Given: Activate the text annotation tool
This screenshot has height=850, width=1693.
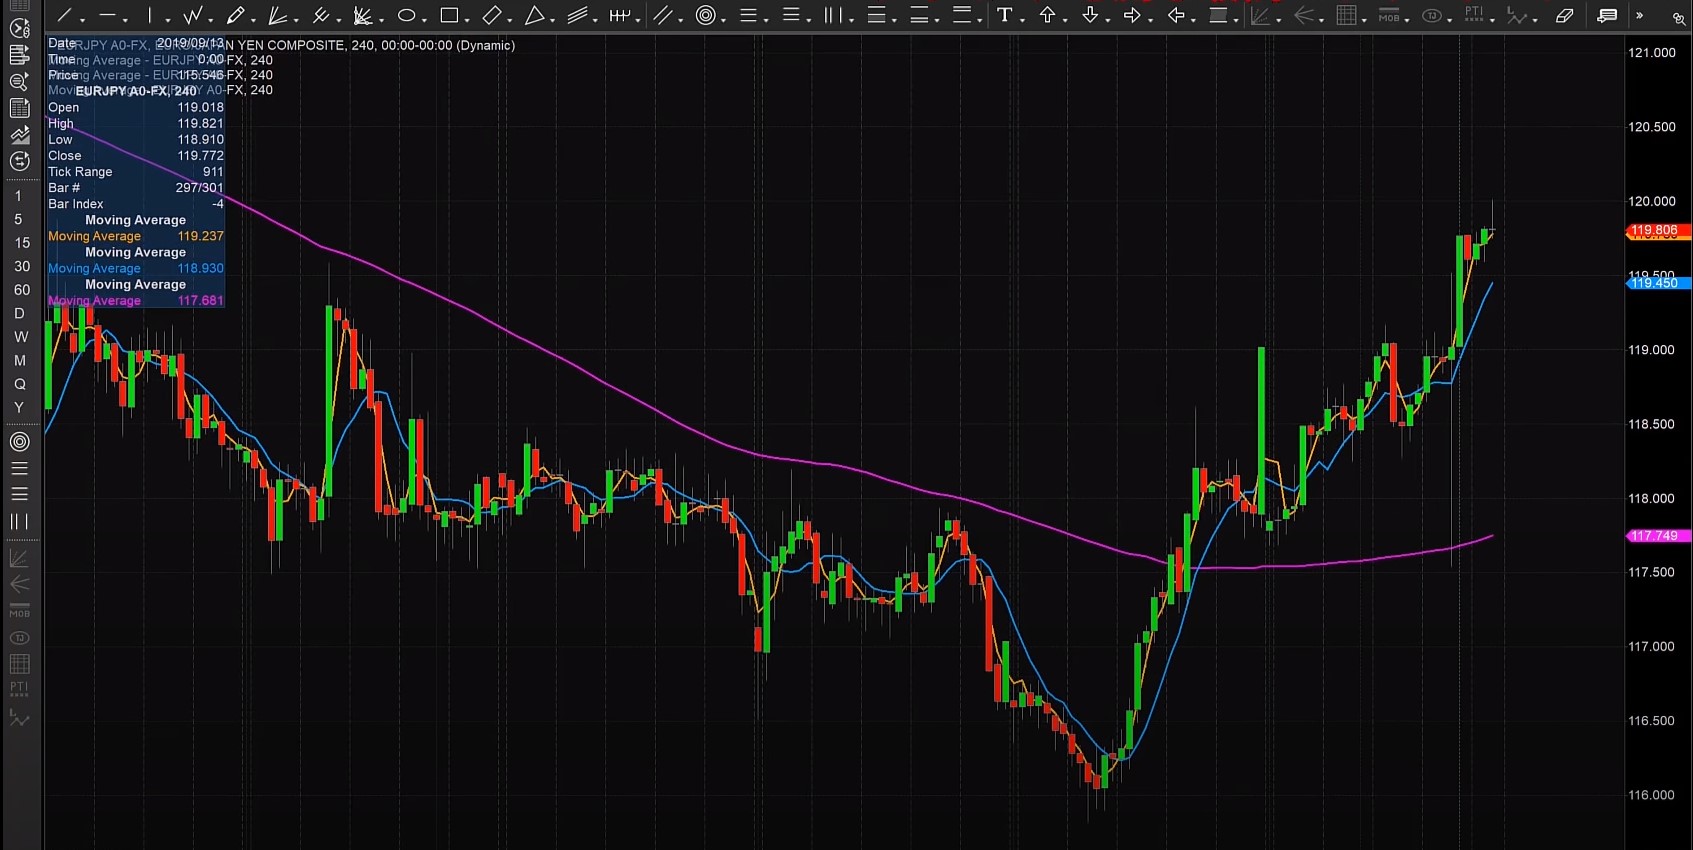Looking at the screenshot, I should point(1004,15).
